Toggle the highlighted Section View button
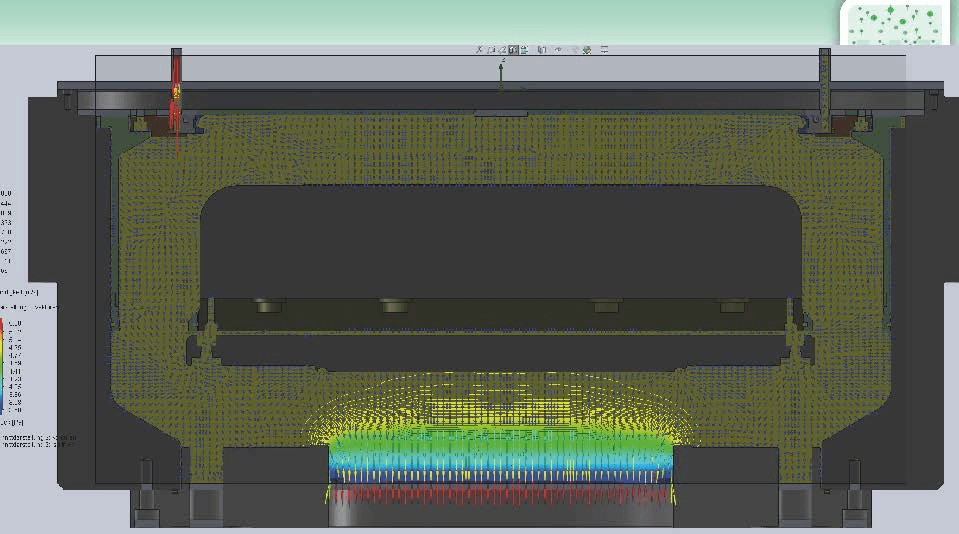Screen dimensions: 959x534 pos(513,49)
